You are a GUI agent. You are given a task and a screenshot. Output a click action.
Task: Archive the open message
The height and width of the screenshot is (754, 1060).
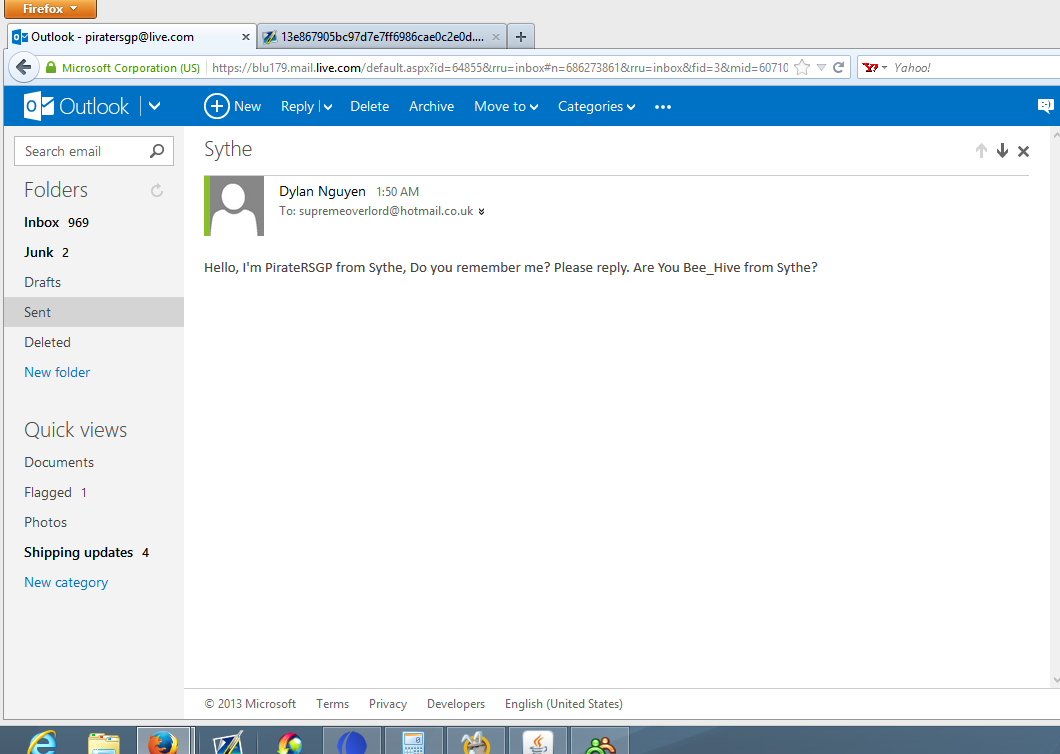pyautogui.click(x=431, y=106)
